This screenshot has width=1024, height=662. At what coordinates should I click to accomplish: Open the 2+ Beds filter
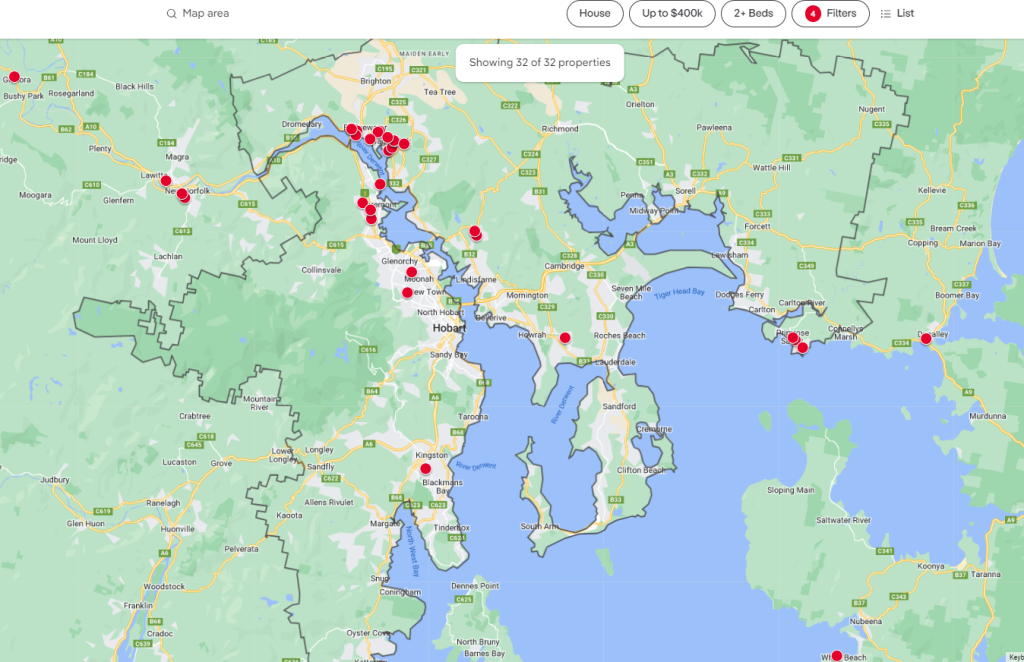coord(753,14)
